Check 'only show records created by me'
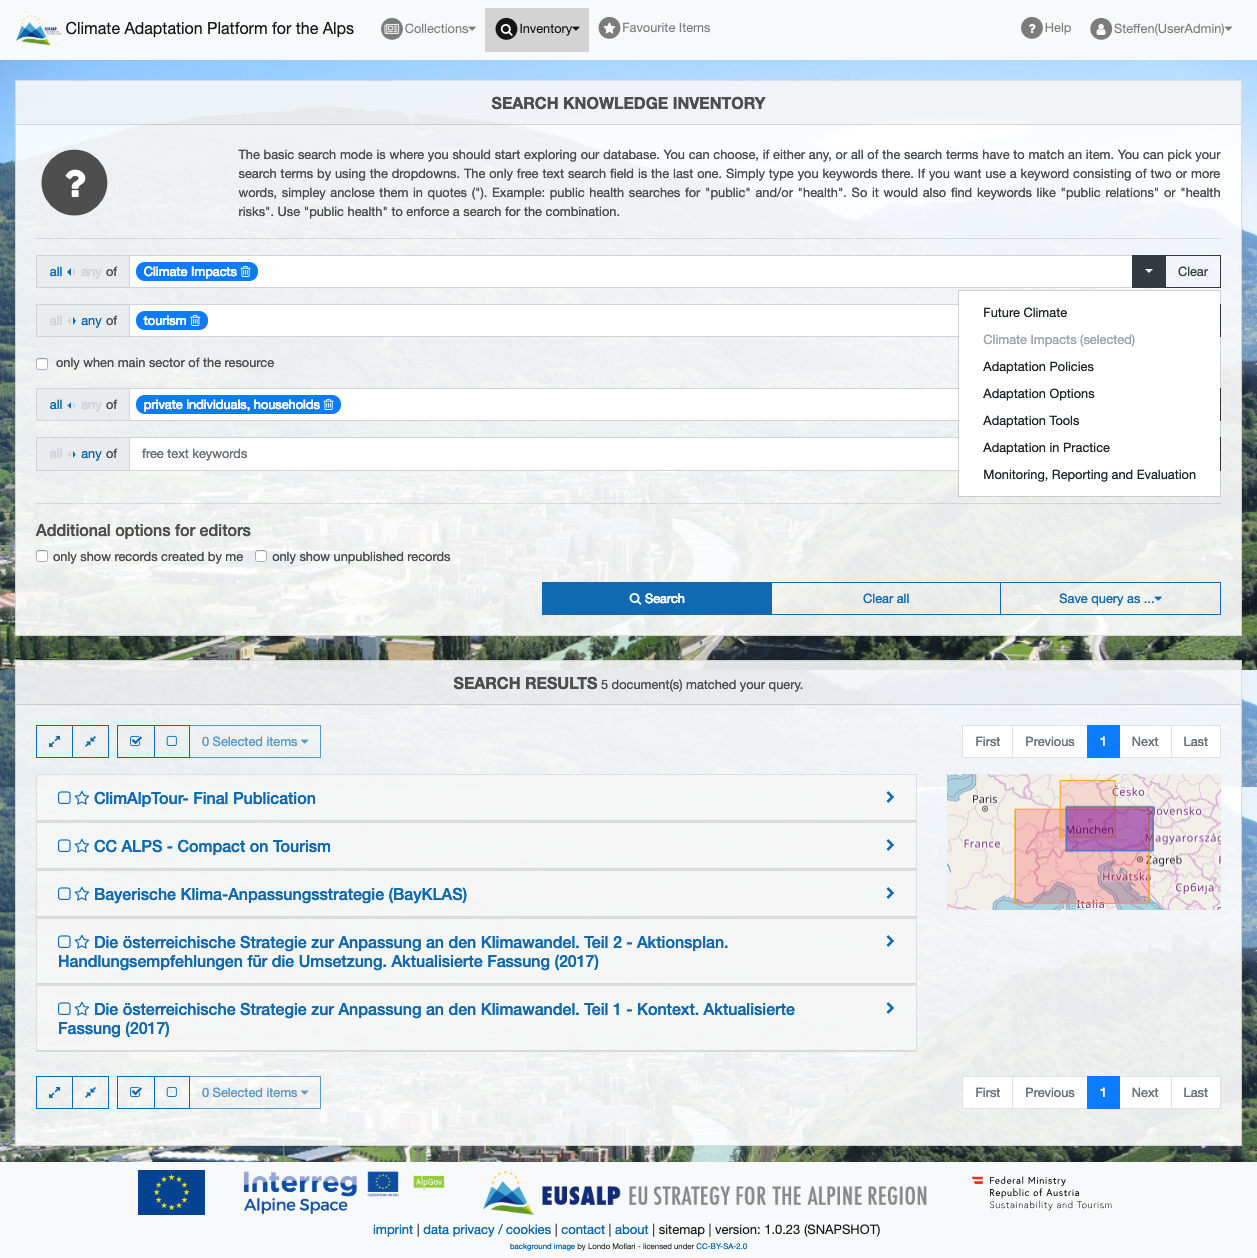Screen dimensions: 1257x1258 coord(41,556)
